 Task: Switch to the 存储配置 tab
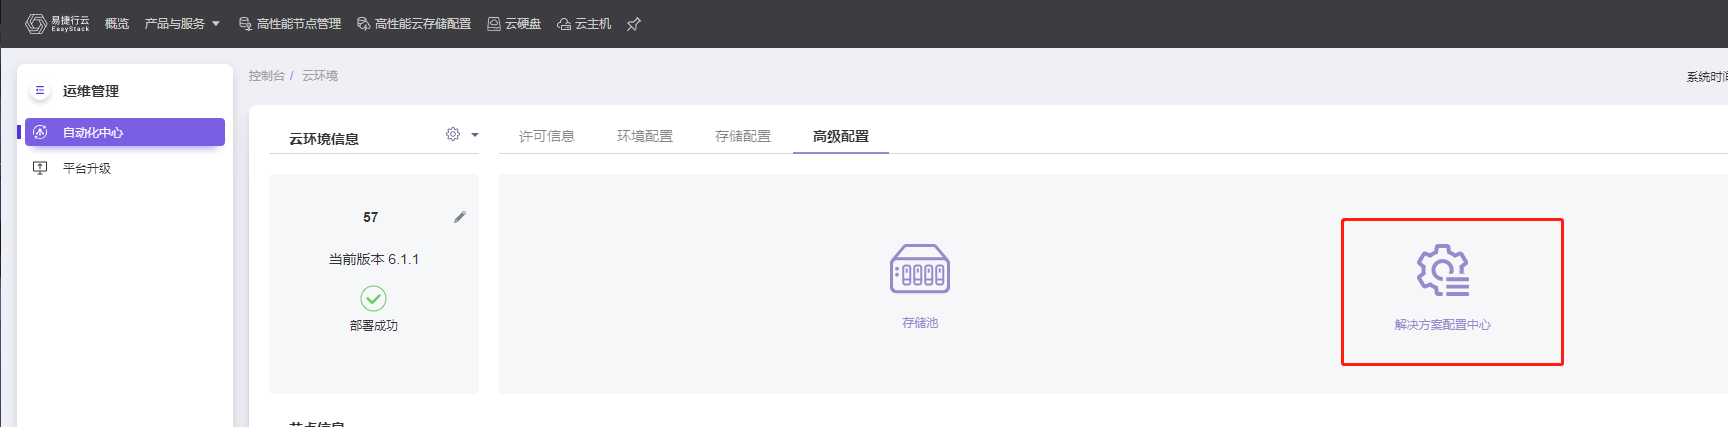click(x=742, y=136)
